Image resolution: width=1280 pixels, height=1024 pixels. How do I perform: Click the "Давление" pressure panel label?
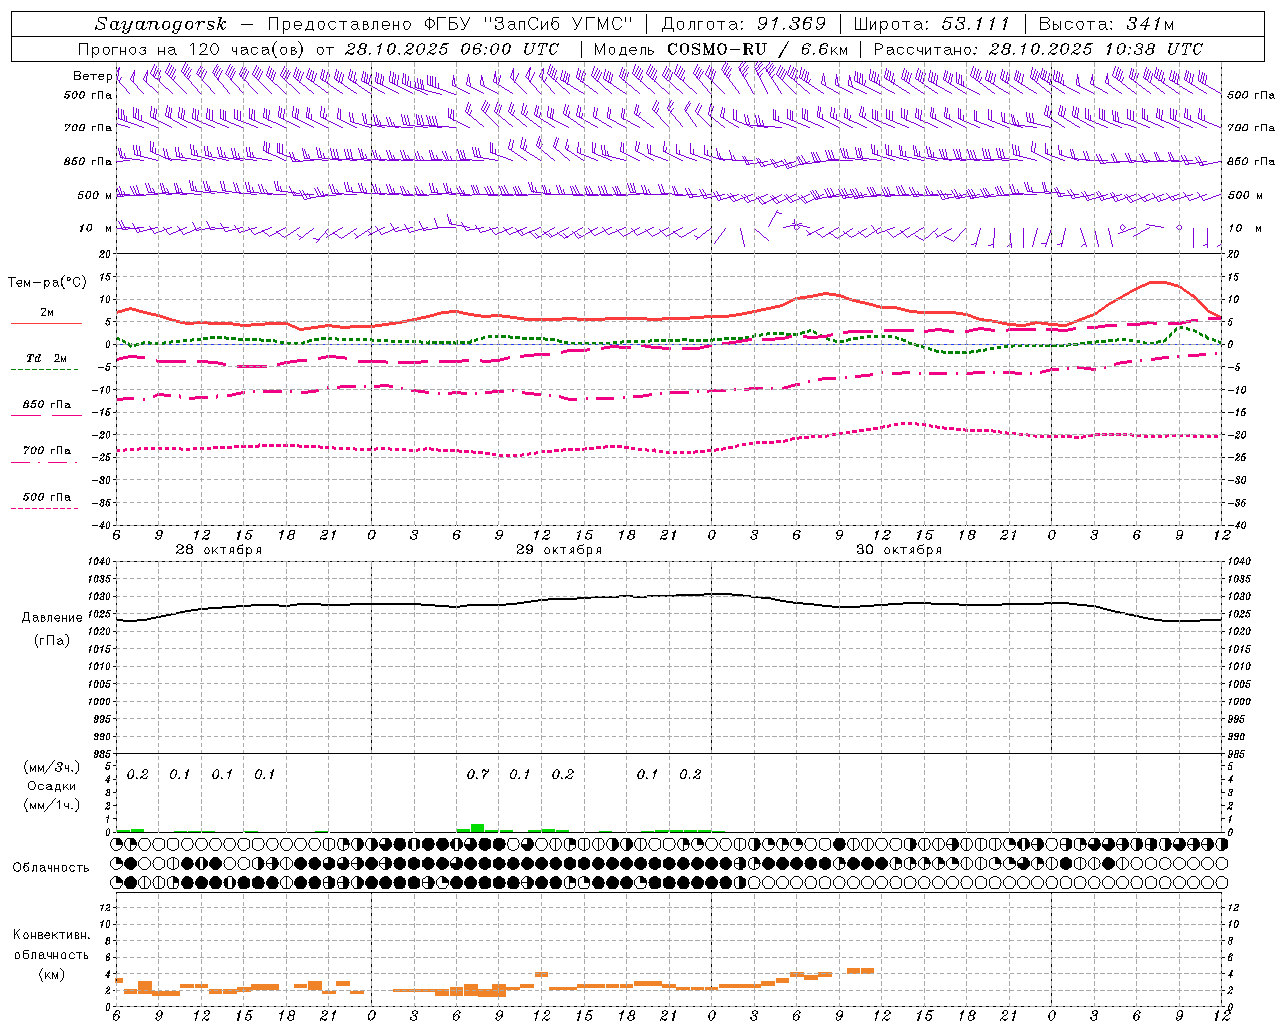52,618
